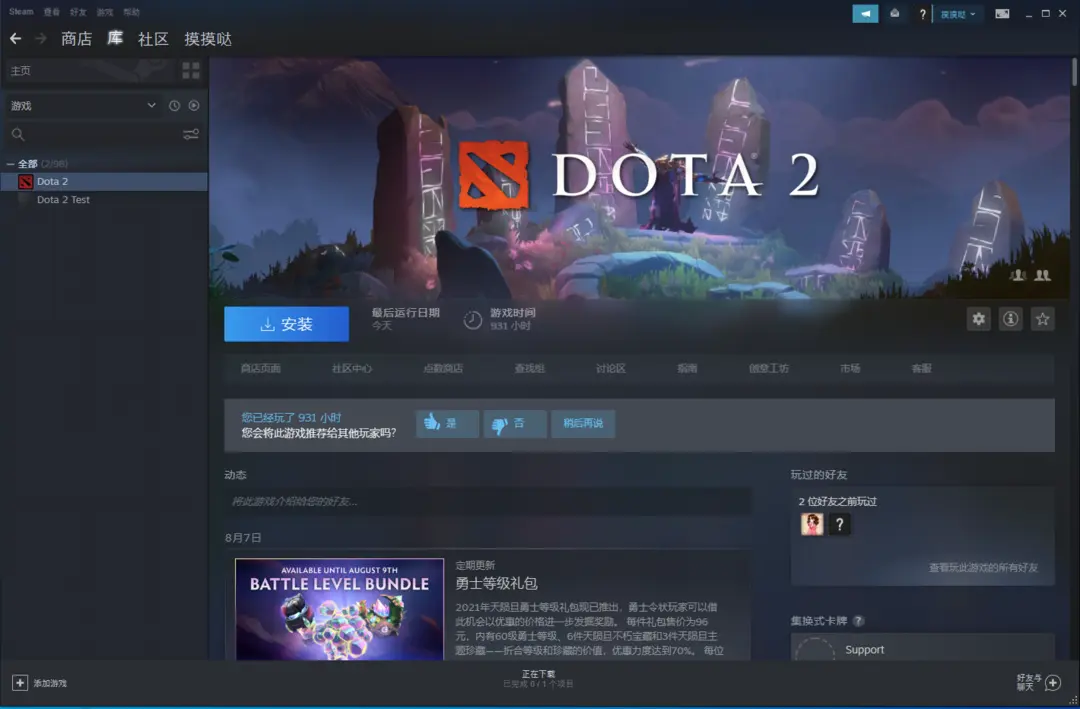The image size is (1080, 709).
Task: Recommend game with thumbs up 是
Action: click(447, 424)
